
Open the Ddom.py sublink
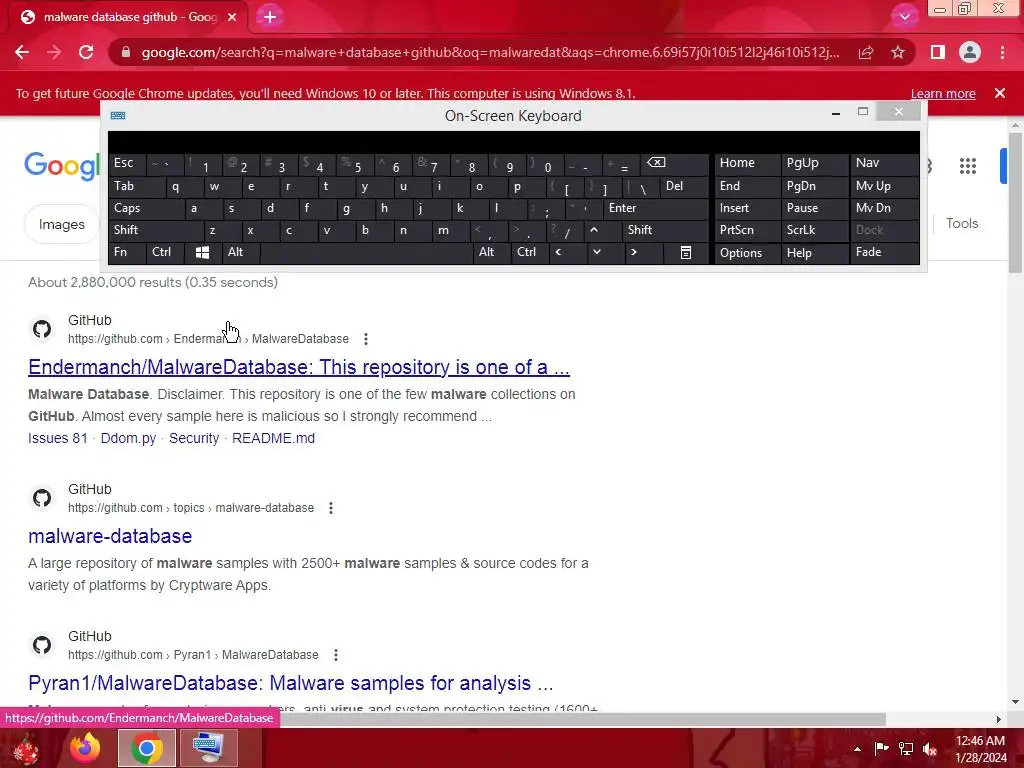[x=128, y=438]
